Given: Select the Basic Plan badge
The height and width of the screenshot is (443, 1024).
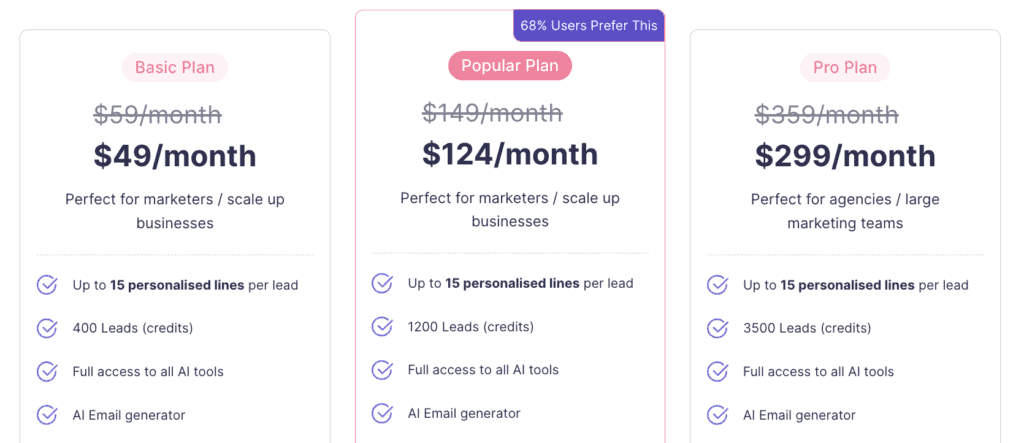Looking at the screenshot, I should click(175, 67).
